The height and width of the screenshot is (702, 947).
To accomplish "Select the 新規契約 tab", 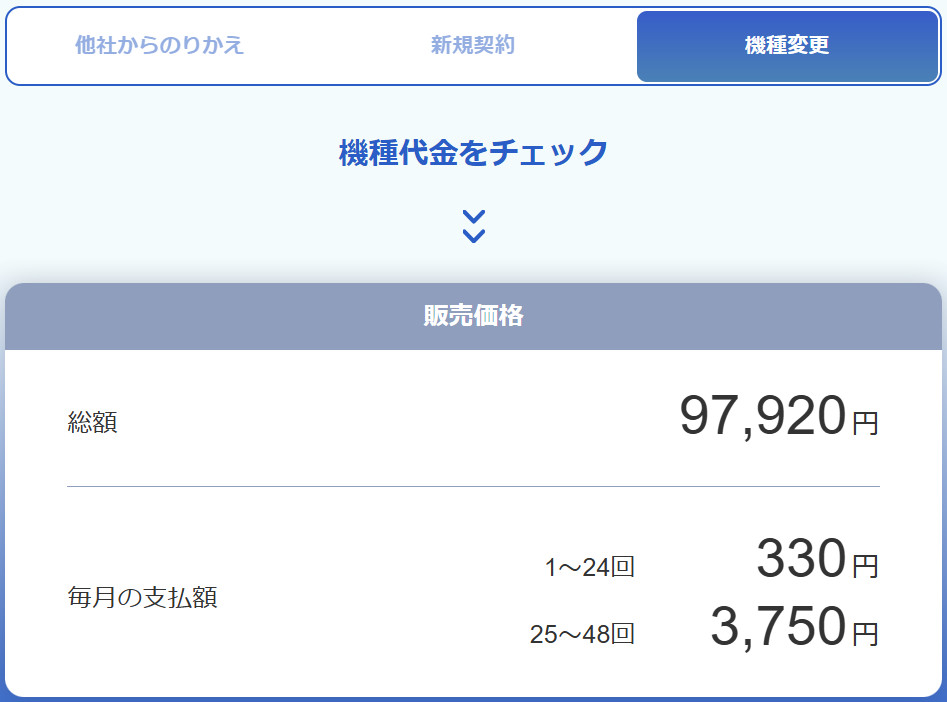I will tap(473, 46).
